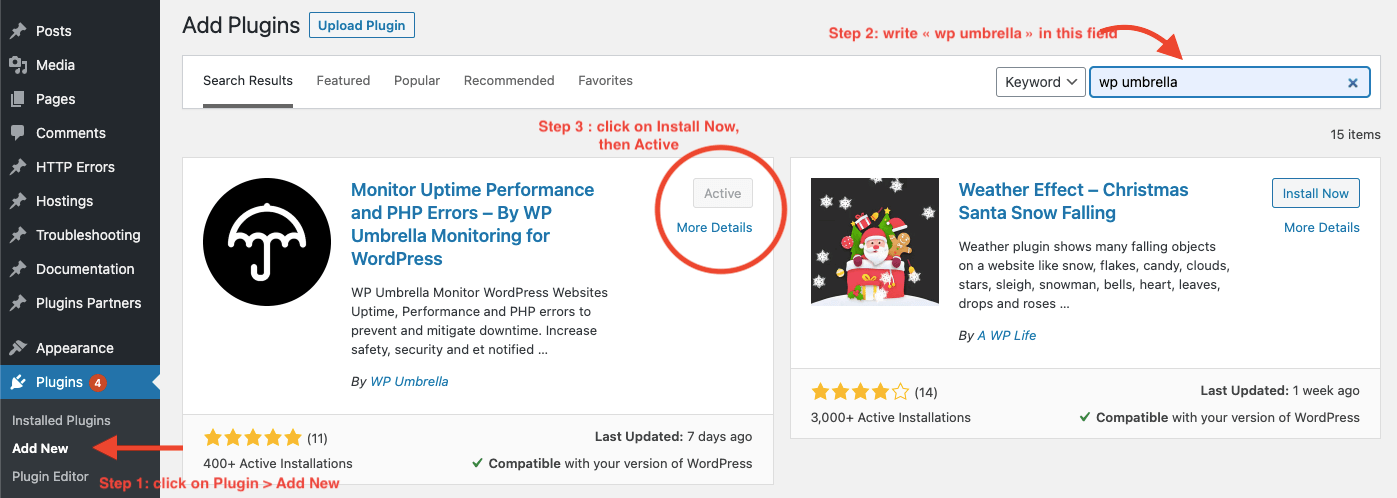Click the Appearance paintbrush icon
This screenshot has width=1397, height=498.
(18, 348)
